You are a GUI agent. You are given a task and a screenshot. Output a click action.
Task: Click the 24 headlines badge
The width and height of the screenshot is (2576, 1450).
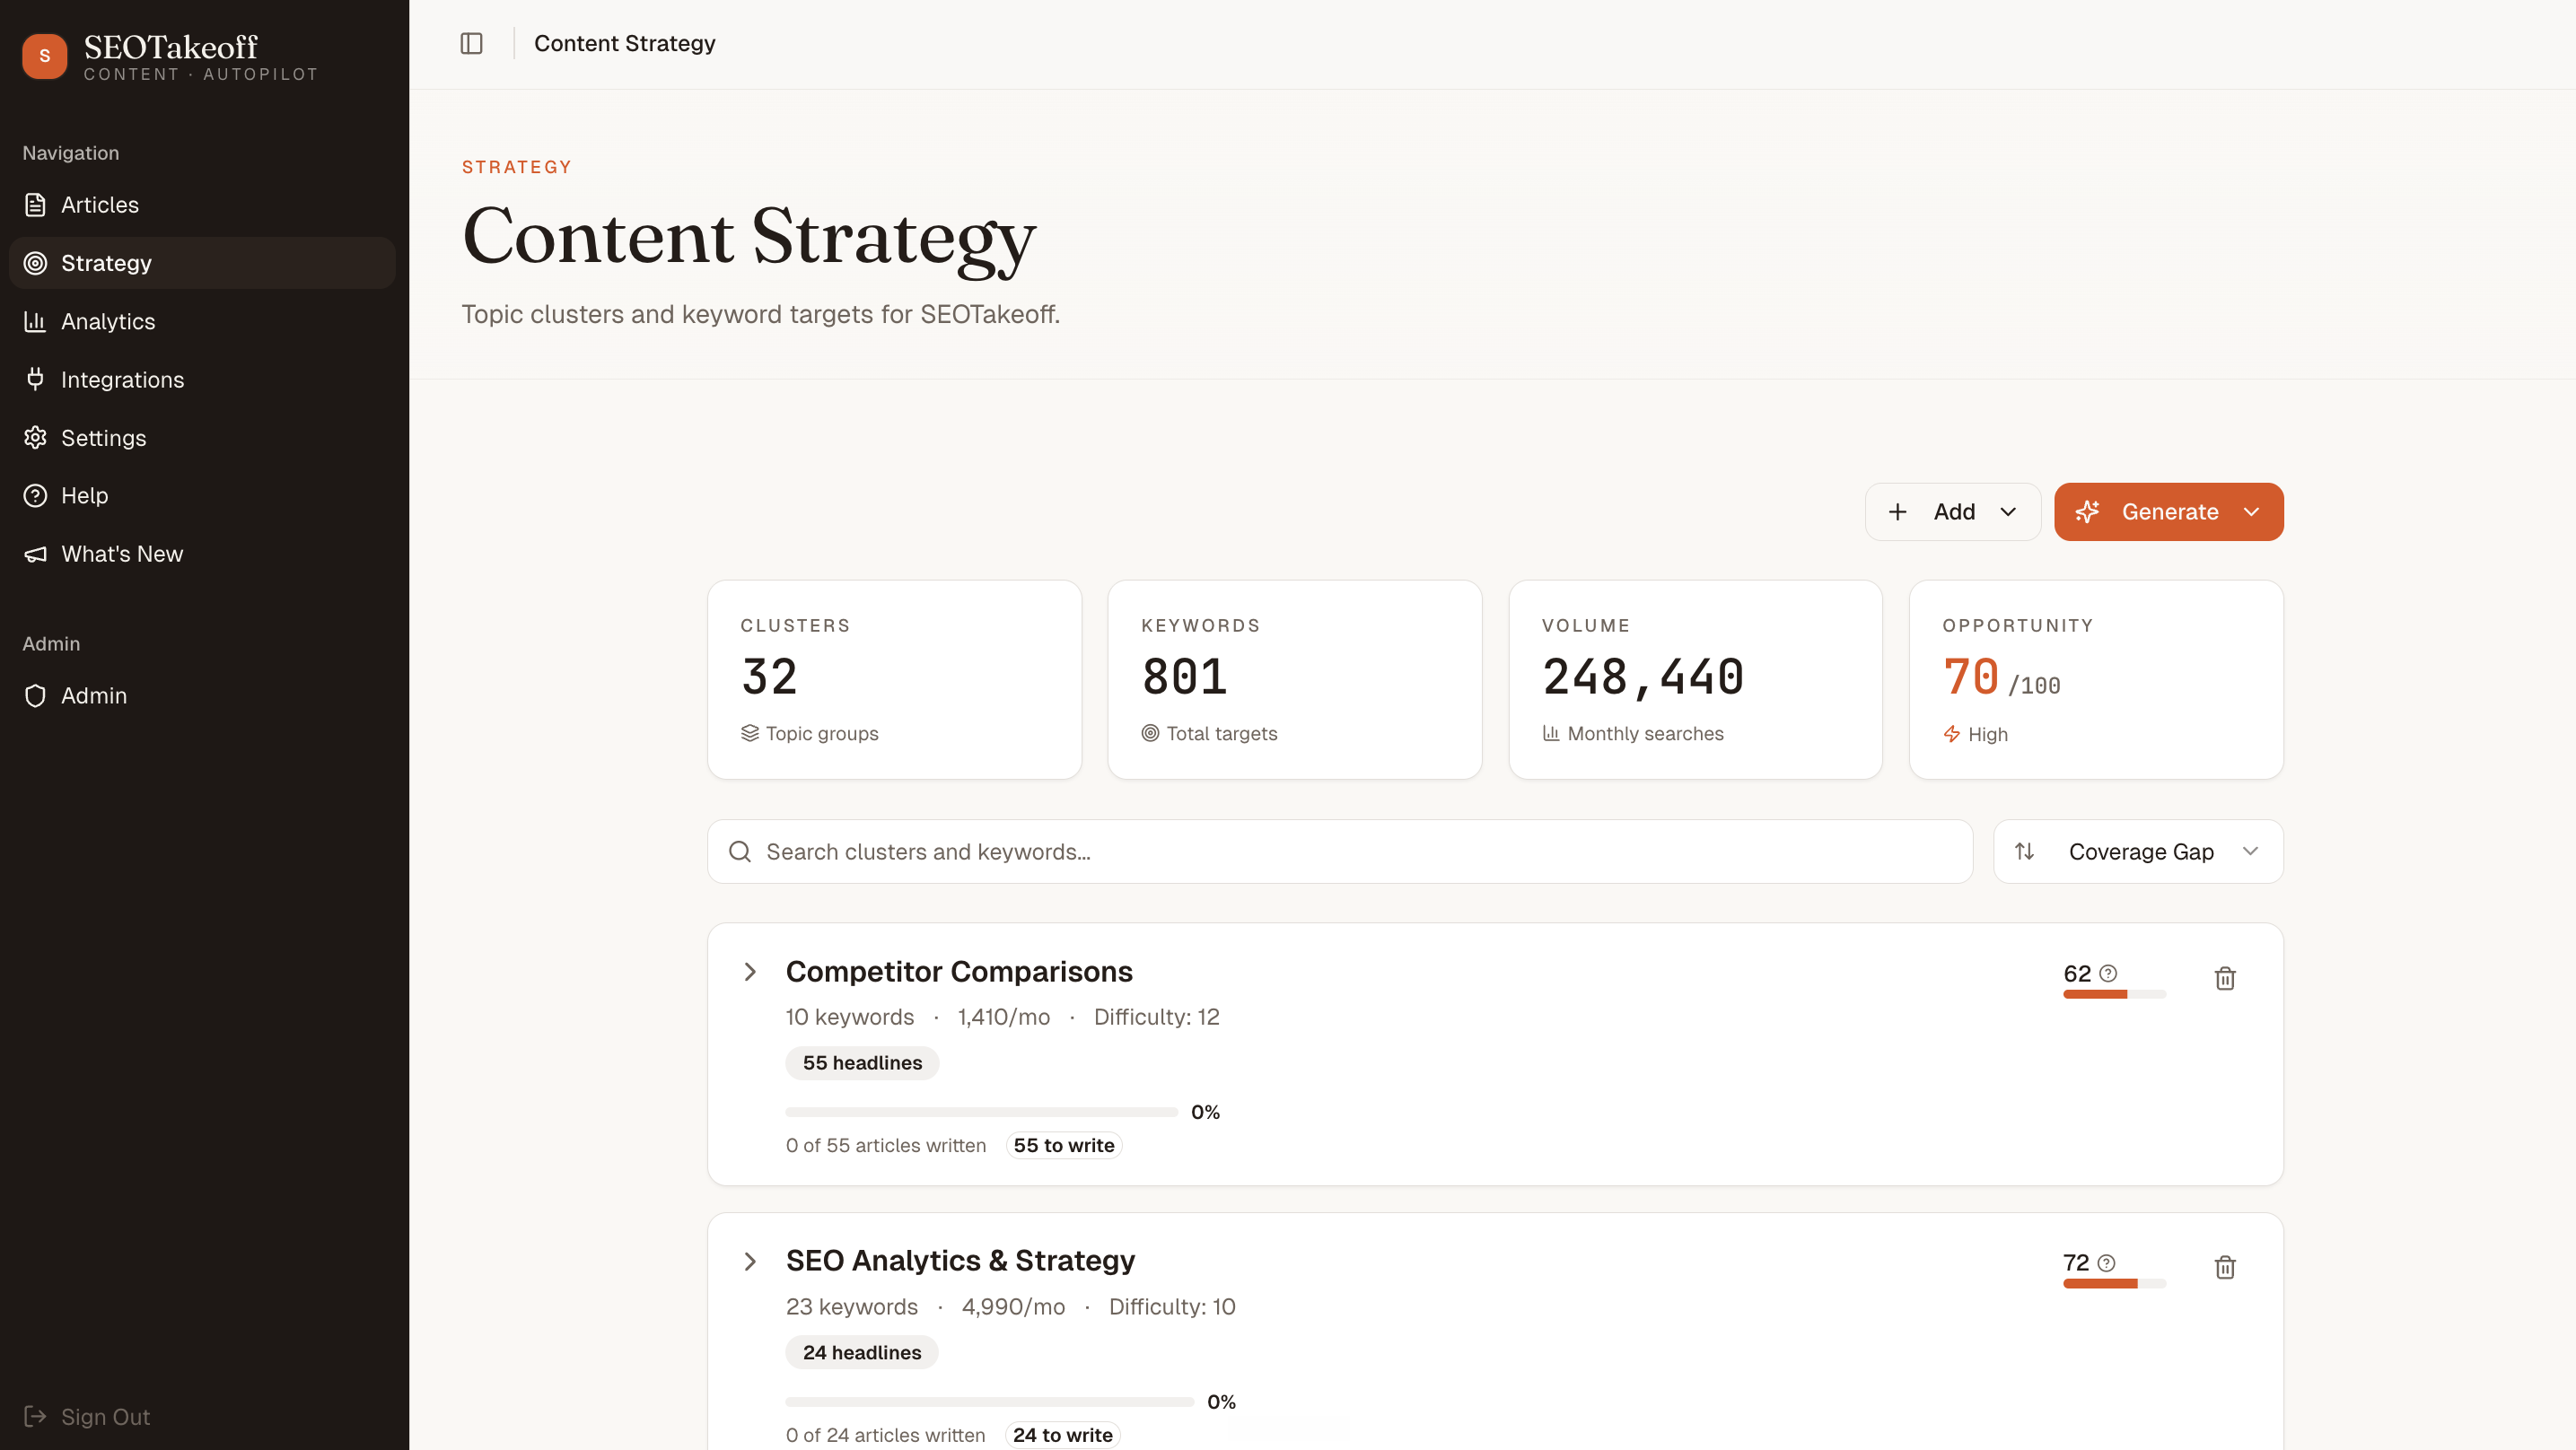861,1352
